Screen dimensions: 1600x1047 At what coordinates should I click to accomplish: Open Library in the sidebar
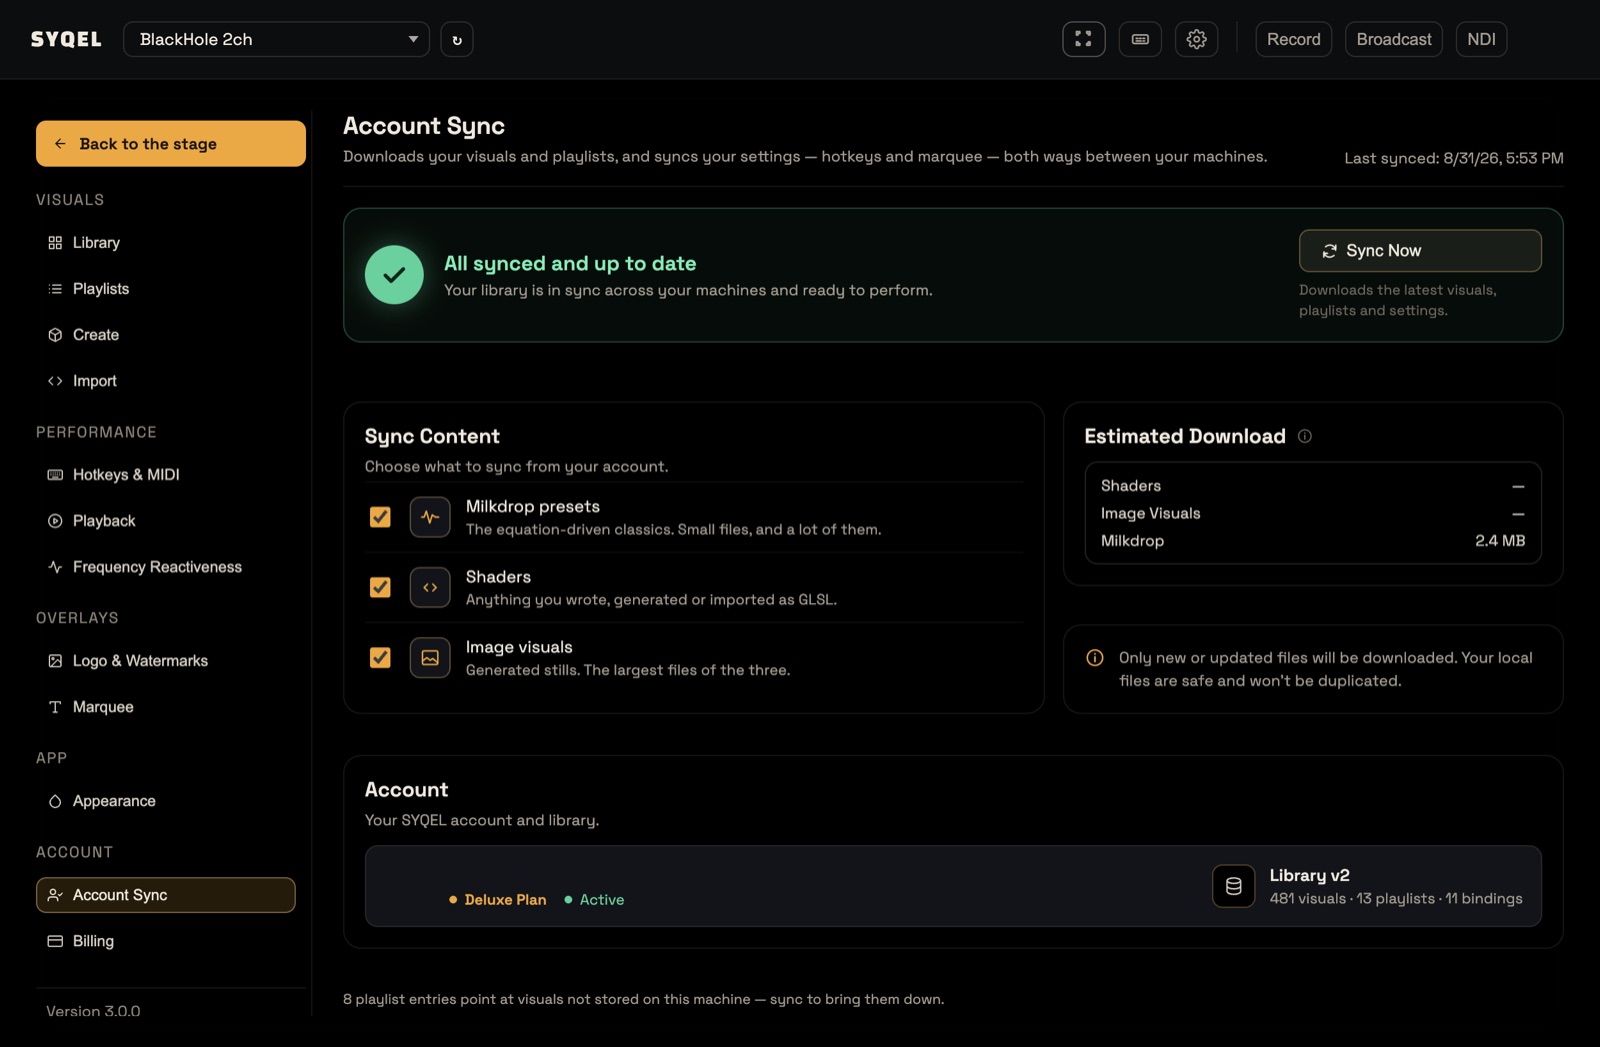point(166,243)
